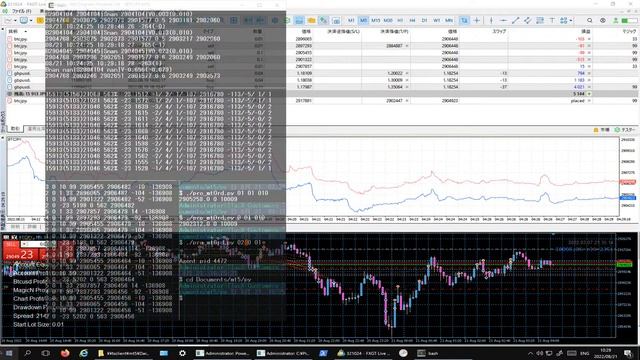The width and height of the screenshot is (640, 360).
Task: Pick the equidistant channel tool
Action: pos(527,20)
